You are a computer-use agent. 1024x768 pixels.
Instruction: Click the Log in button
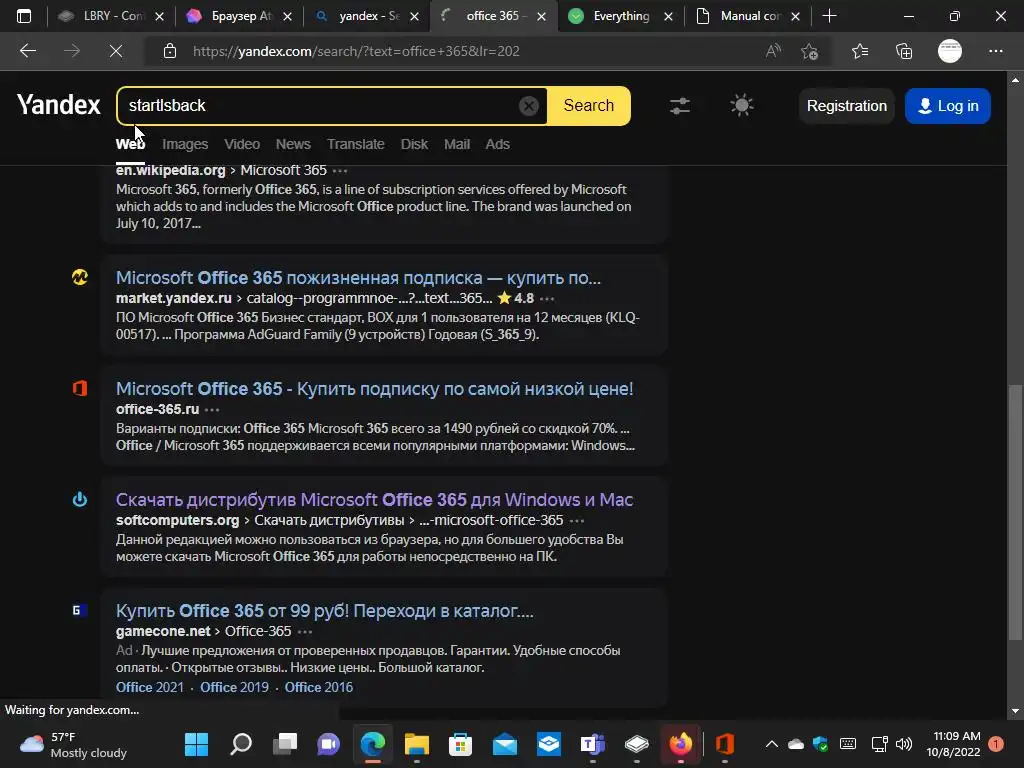[x=948, y=106]
